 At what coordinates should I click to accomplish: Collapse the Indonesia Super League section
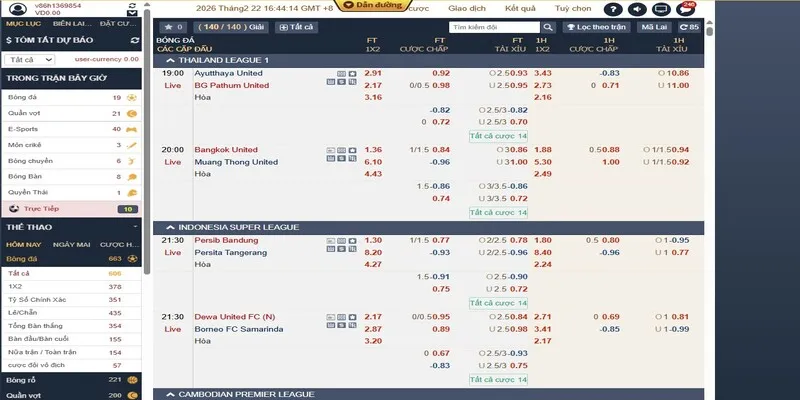click(170, 227)
